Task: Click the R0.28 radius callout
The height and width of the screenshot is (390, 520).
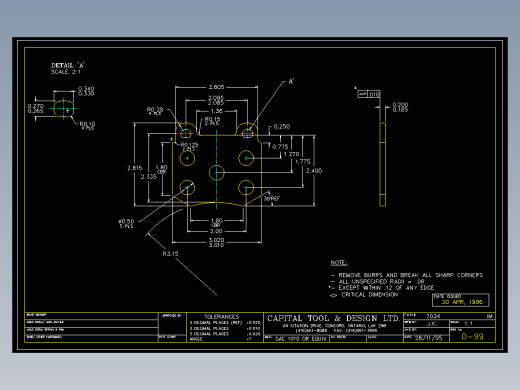Action: click(x=155, y=110)
